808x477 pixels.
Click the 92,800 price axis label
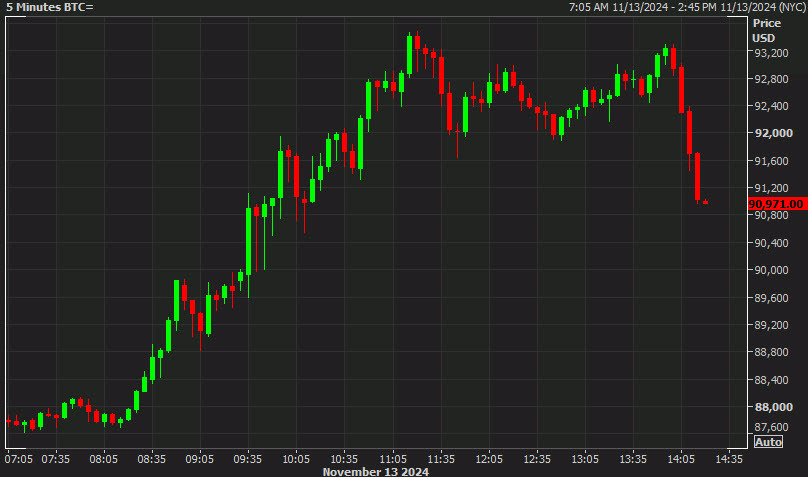tap(771, 79)
